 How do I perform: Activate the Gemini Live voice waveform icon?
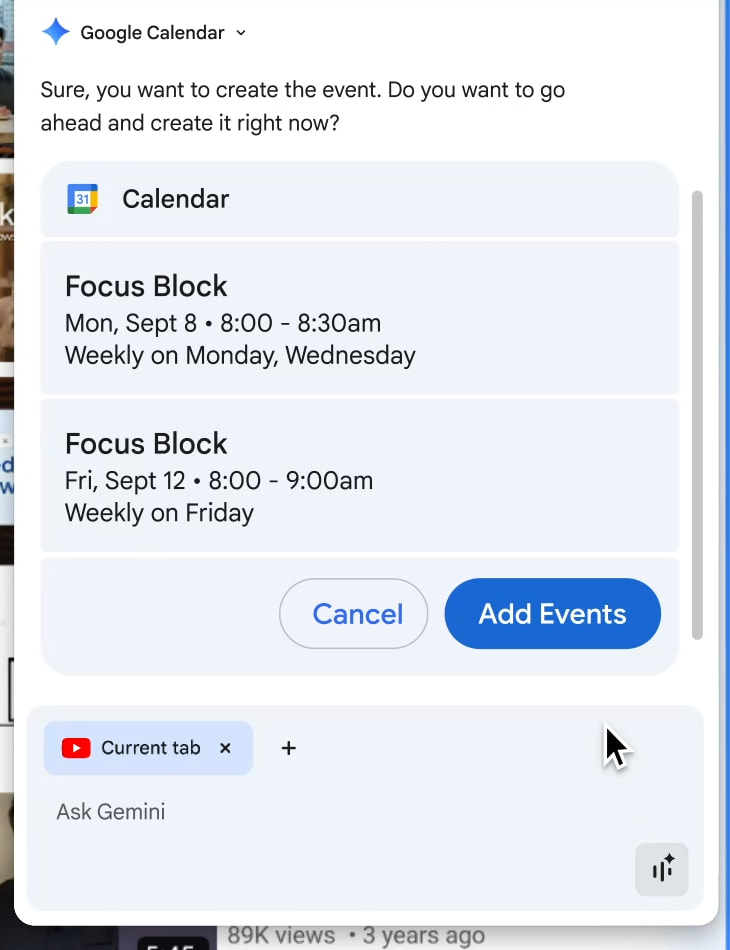click(661, 869)
